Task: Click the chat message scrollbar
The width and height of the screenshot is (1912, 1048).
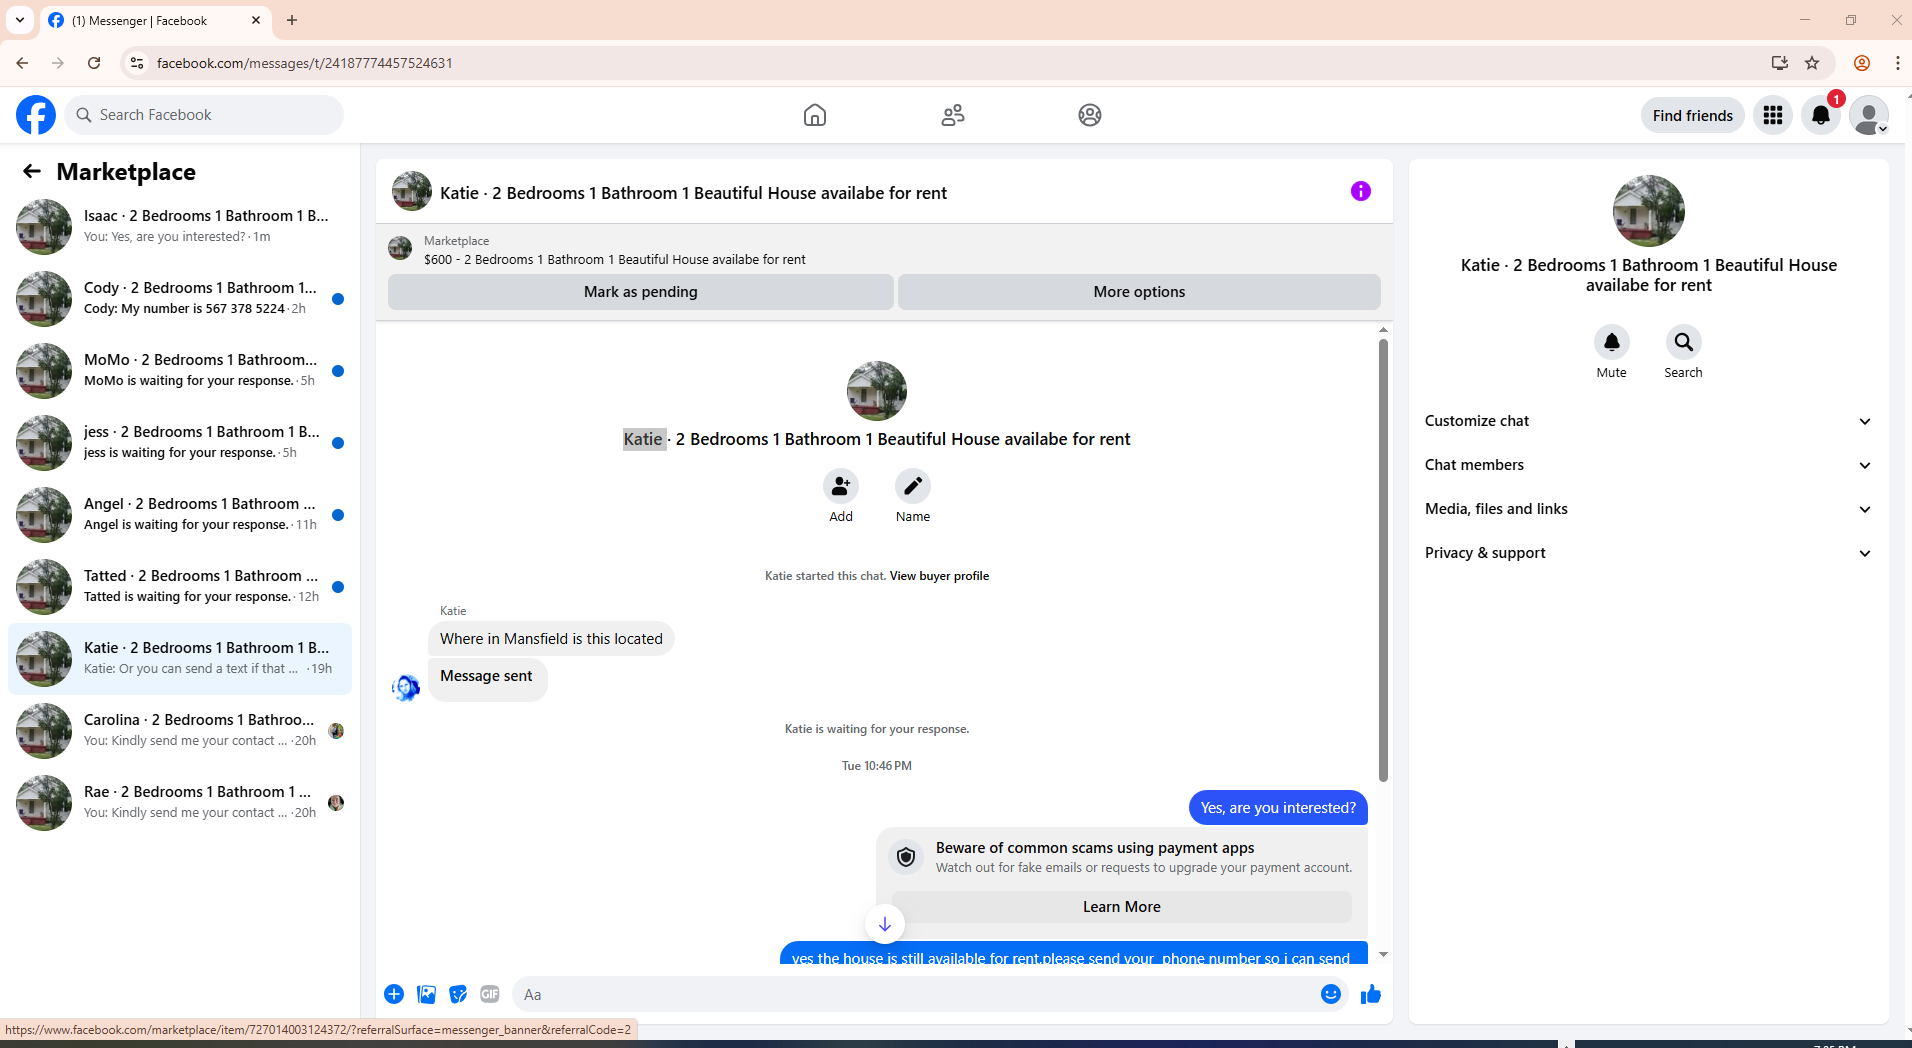Action: click(x=1383, y=560)
